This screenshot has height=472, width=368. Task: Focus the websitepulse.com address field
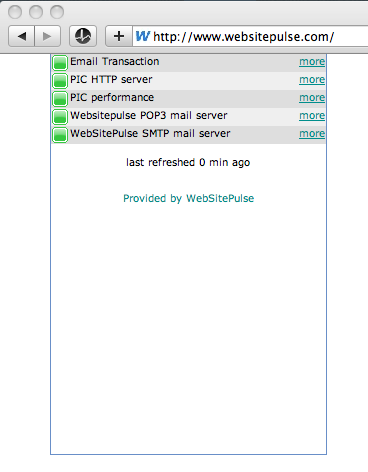click(x=250, y=36)
